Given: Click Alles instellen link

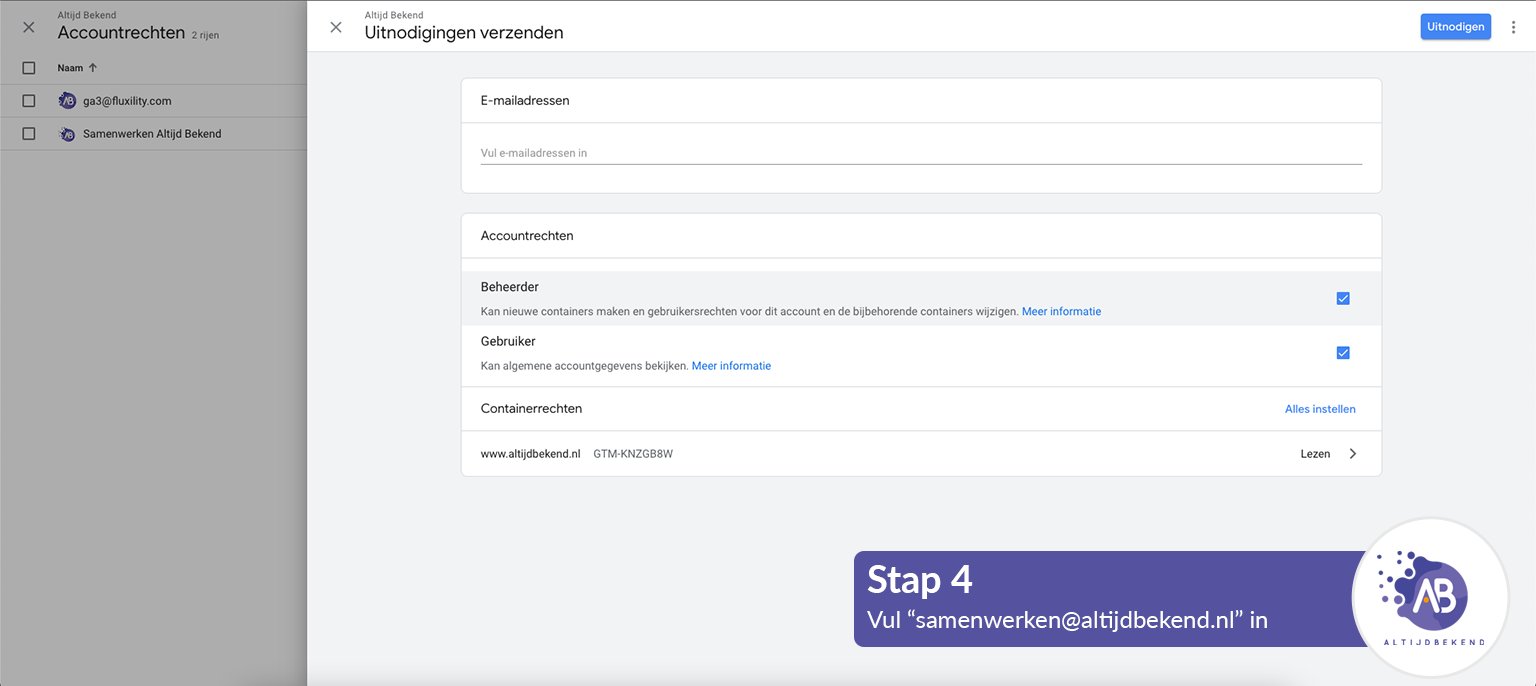Looking at the screenshot, I should click(1320, 409).
